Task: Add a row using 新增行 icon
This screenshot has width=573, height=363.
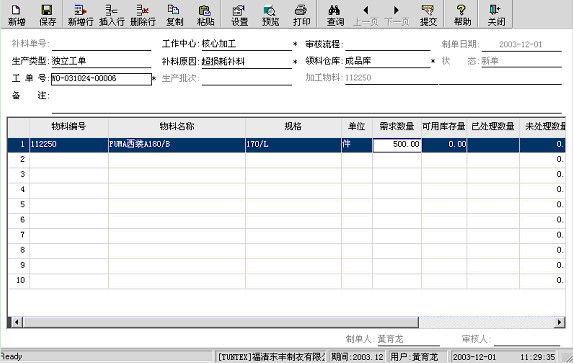Action: click(80, 15)
